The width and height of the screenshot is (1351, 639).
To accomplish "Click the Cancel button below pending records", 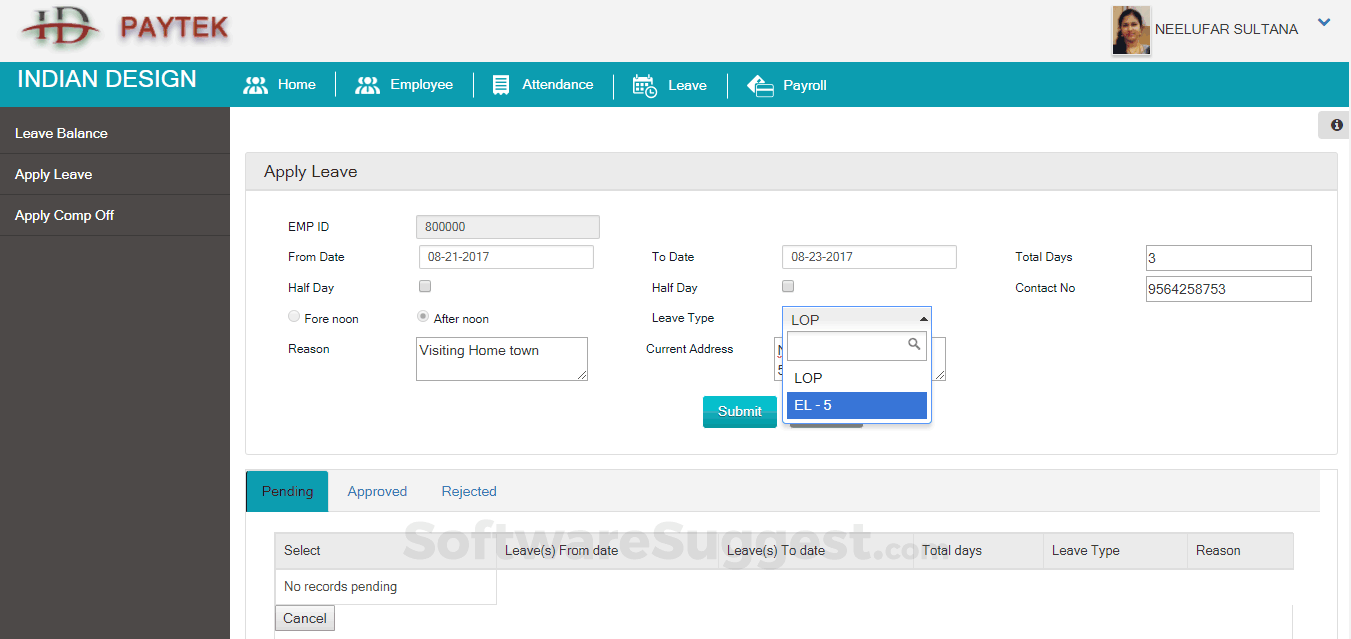I will point(304,618).
